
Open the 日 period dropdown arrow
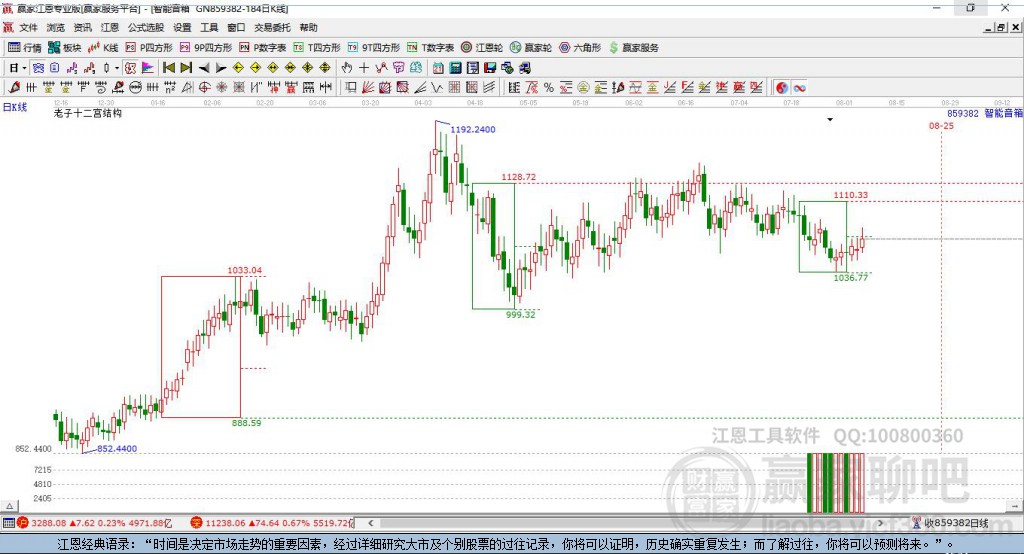pos(24,68)
